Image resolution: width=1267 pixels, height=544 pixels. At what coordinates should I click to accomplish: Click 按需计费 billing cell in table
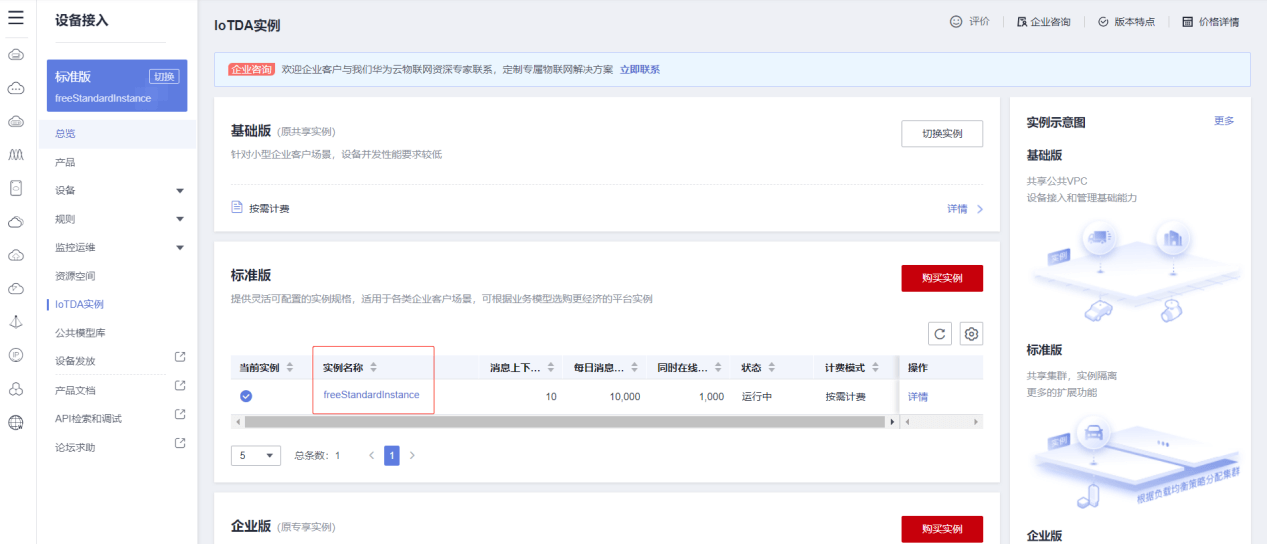tap(845, 397)
